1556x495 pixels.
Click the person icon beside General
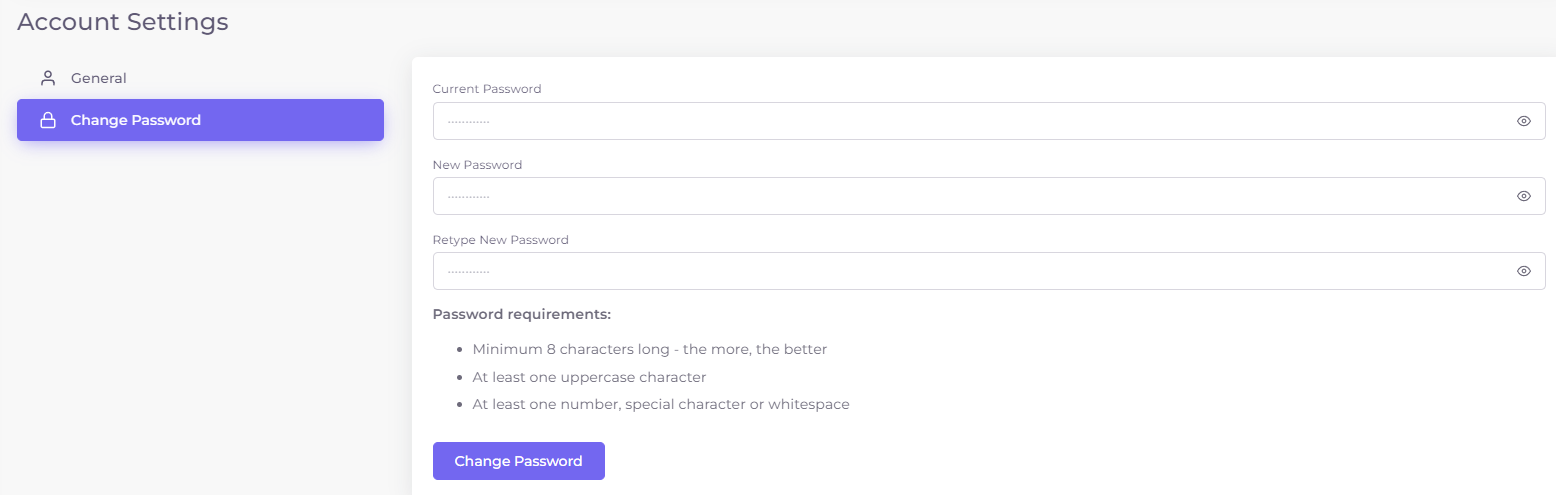coord(47,78)
